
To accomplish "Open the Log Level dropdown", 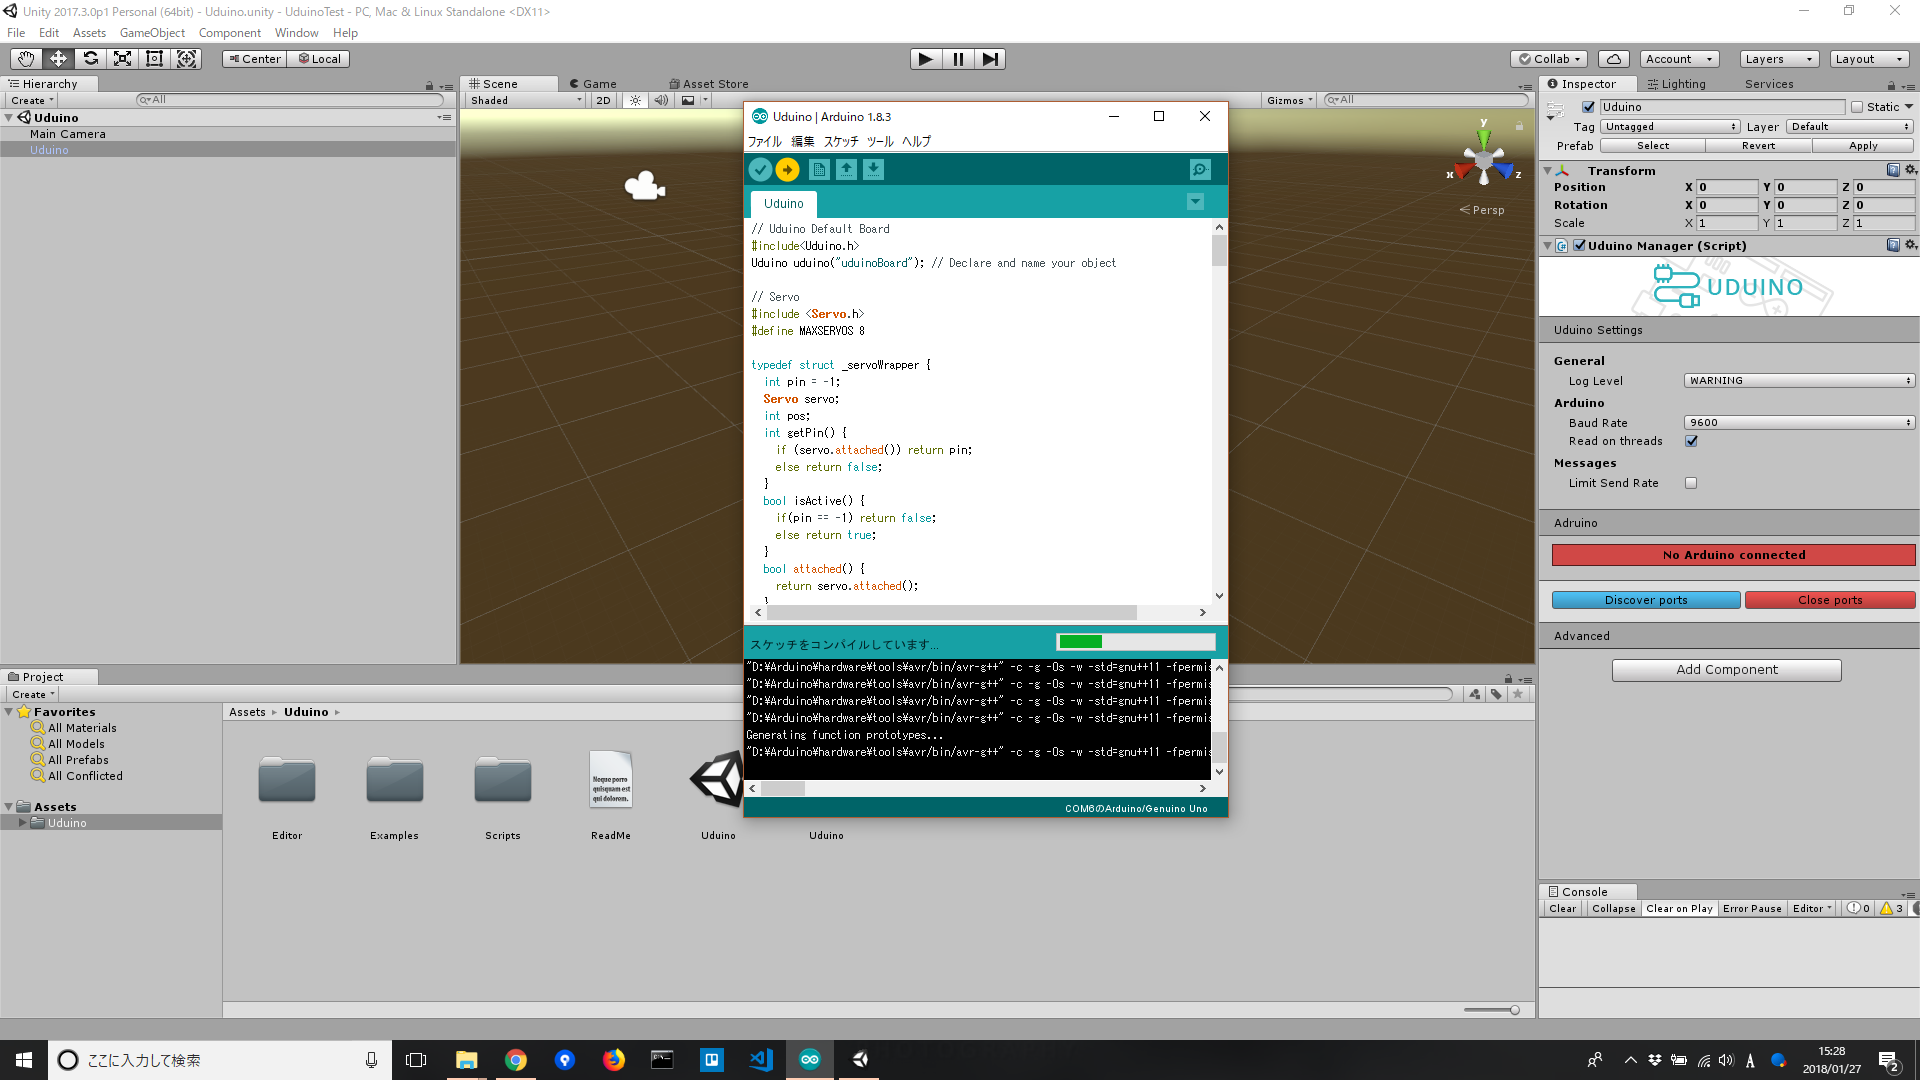I will [1799, 381].
